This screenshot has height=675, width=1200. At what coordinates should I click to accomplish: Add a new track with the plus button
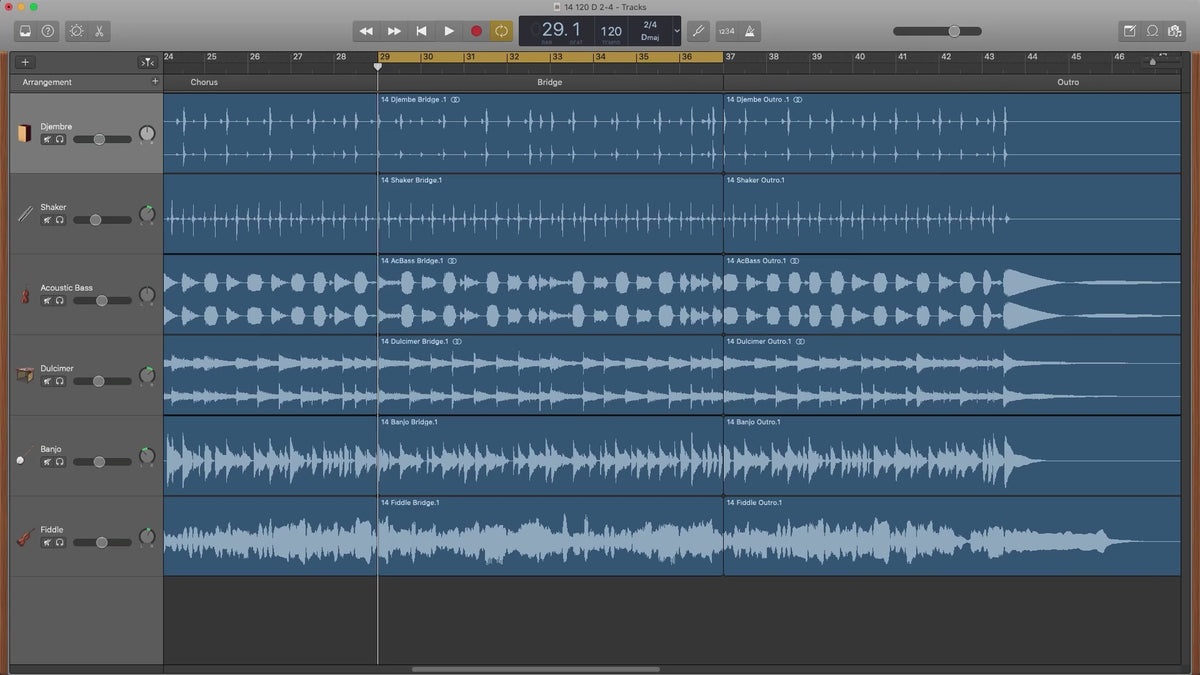point(25,62)
